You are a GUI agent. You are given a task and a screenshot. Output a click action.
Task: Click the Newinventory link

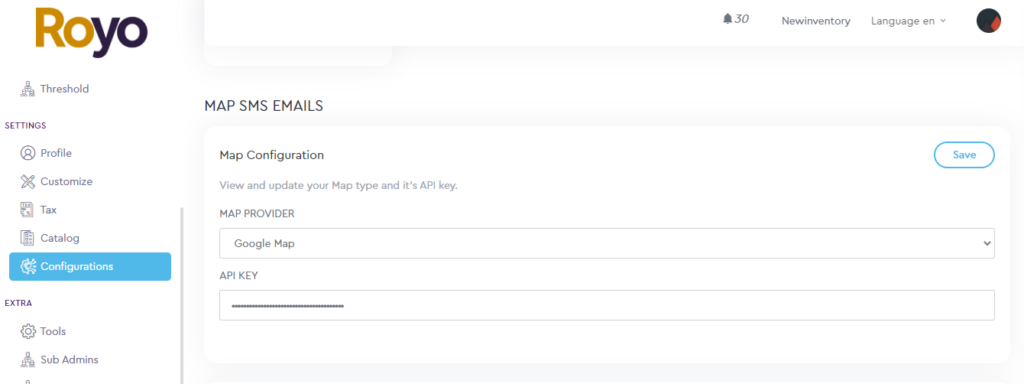tap(816, 21)
